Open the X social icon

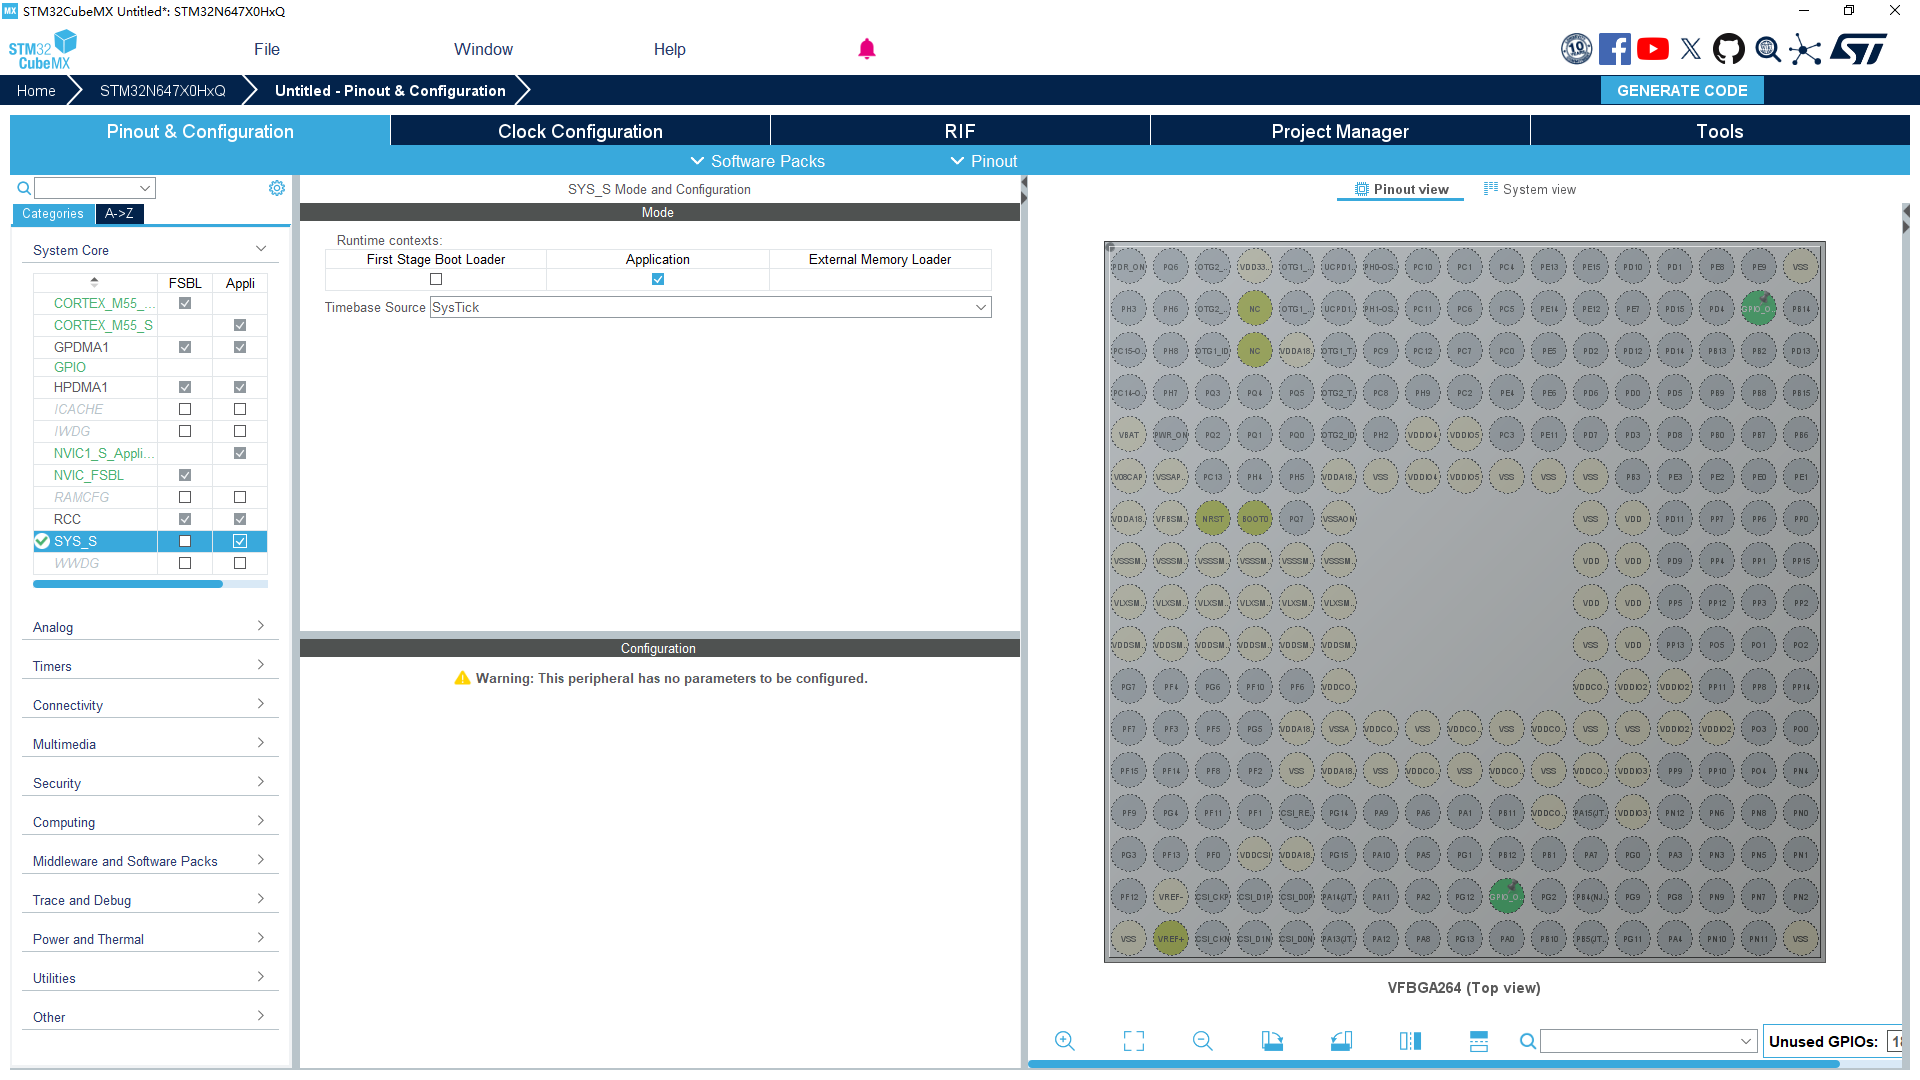pos(1691,49)
